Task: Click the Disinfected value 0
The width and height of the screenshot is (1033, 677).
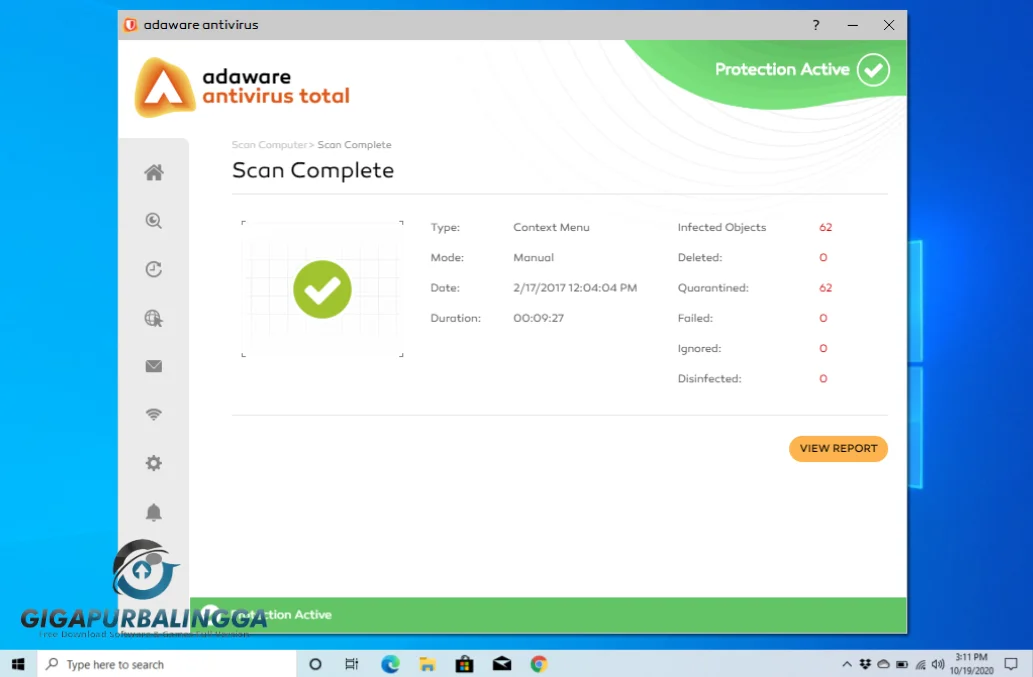Action: point(823,379)
